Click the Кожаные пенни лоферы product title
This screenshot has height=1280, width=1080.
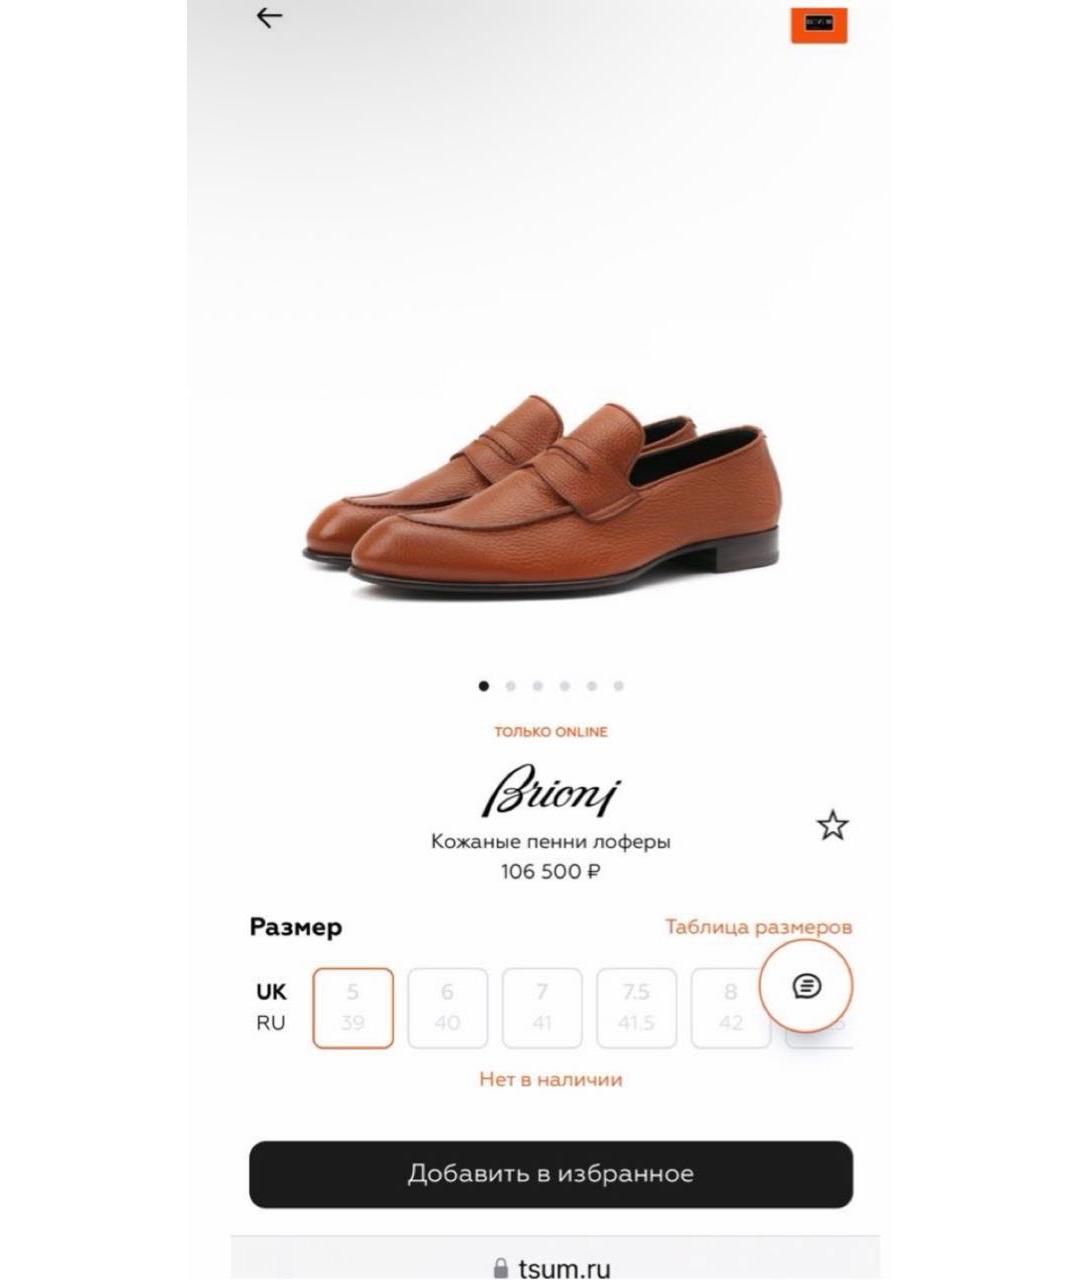point(551,841)
